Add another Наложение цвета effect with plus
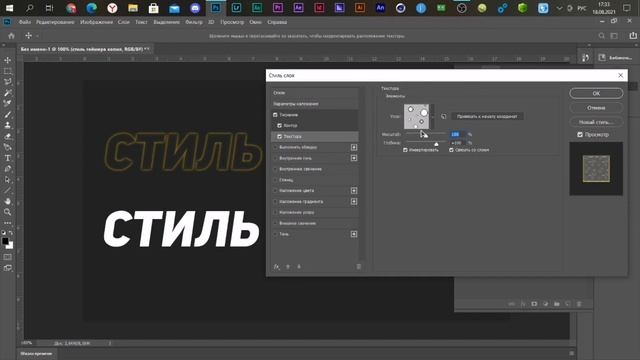Viewport: 640px width, 360px height. [x=354, y=191]
